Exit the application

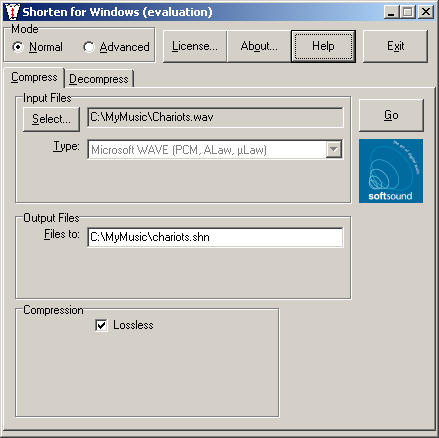click(395, 46)
